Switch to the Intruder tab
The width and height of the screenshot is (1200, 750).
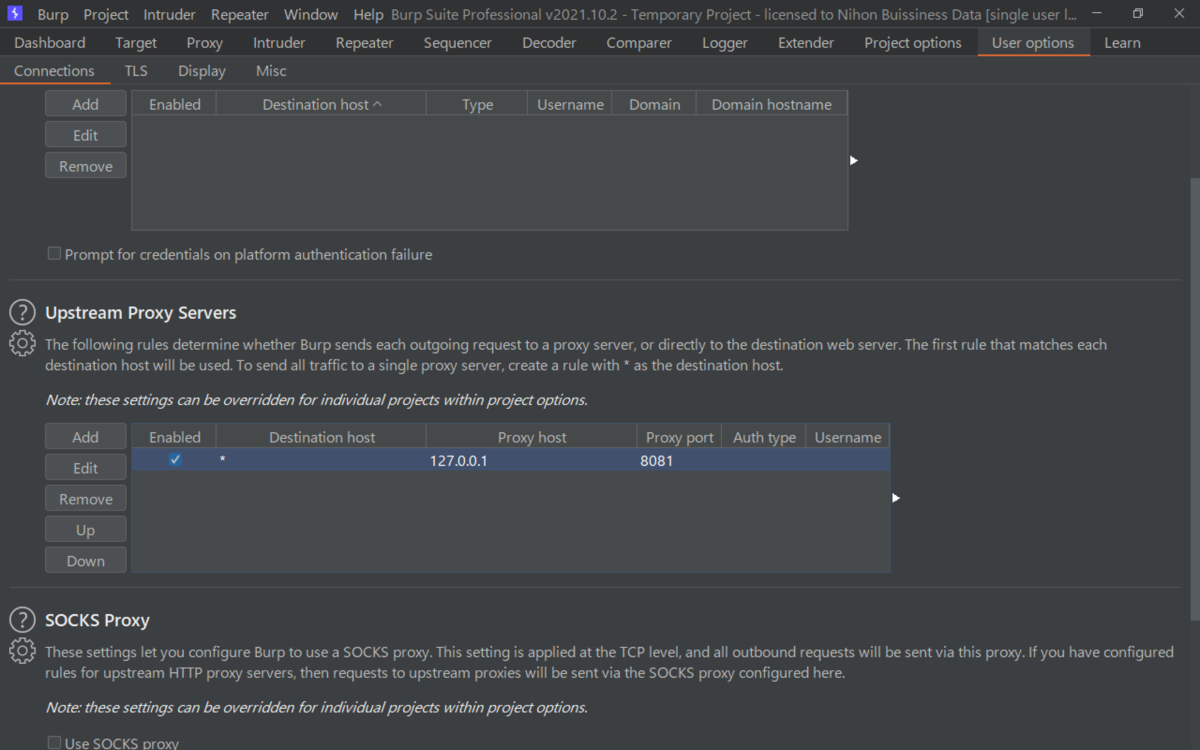279,43
